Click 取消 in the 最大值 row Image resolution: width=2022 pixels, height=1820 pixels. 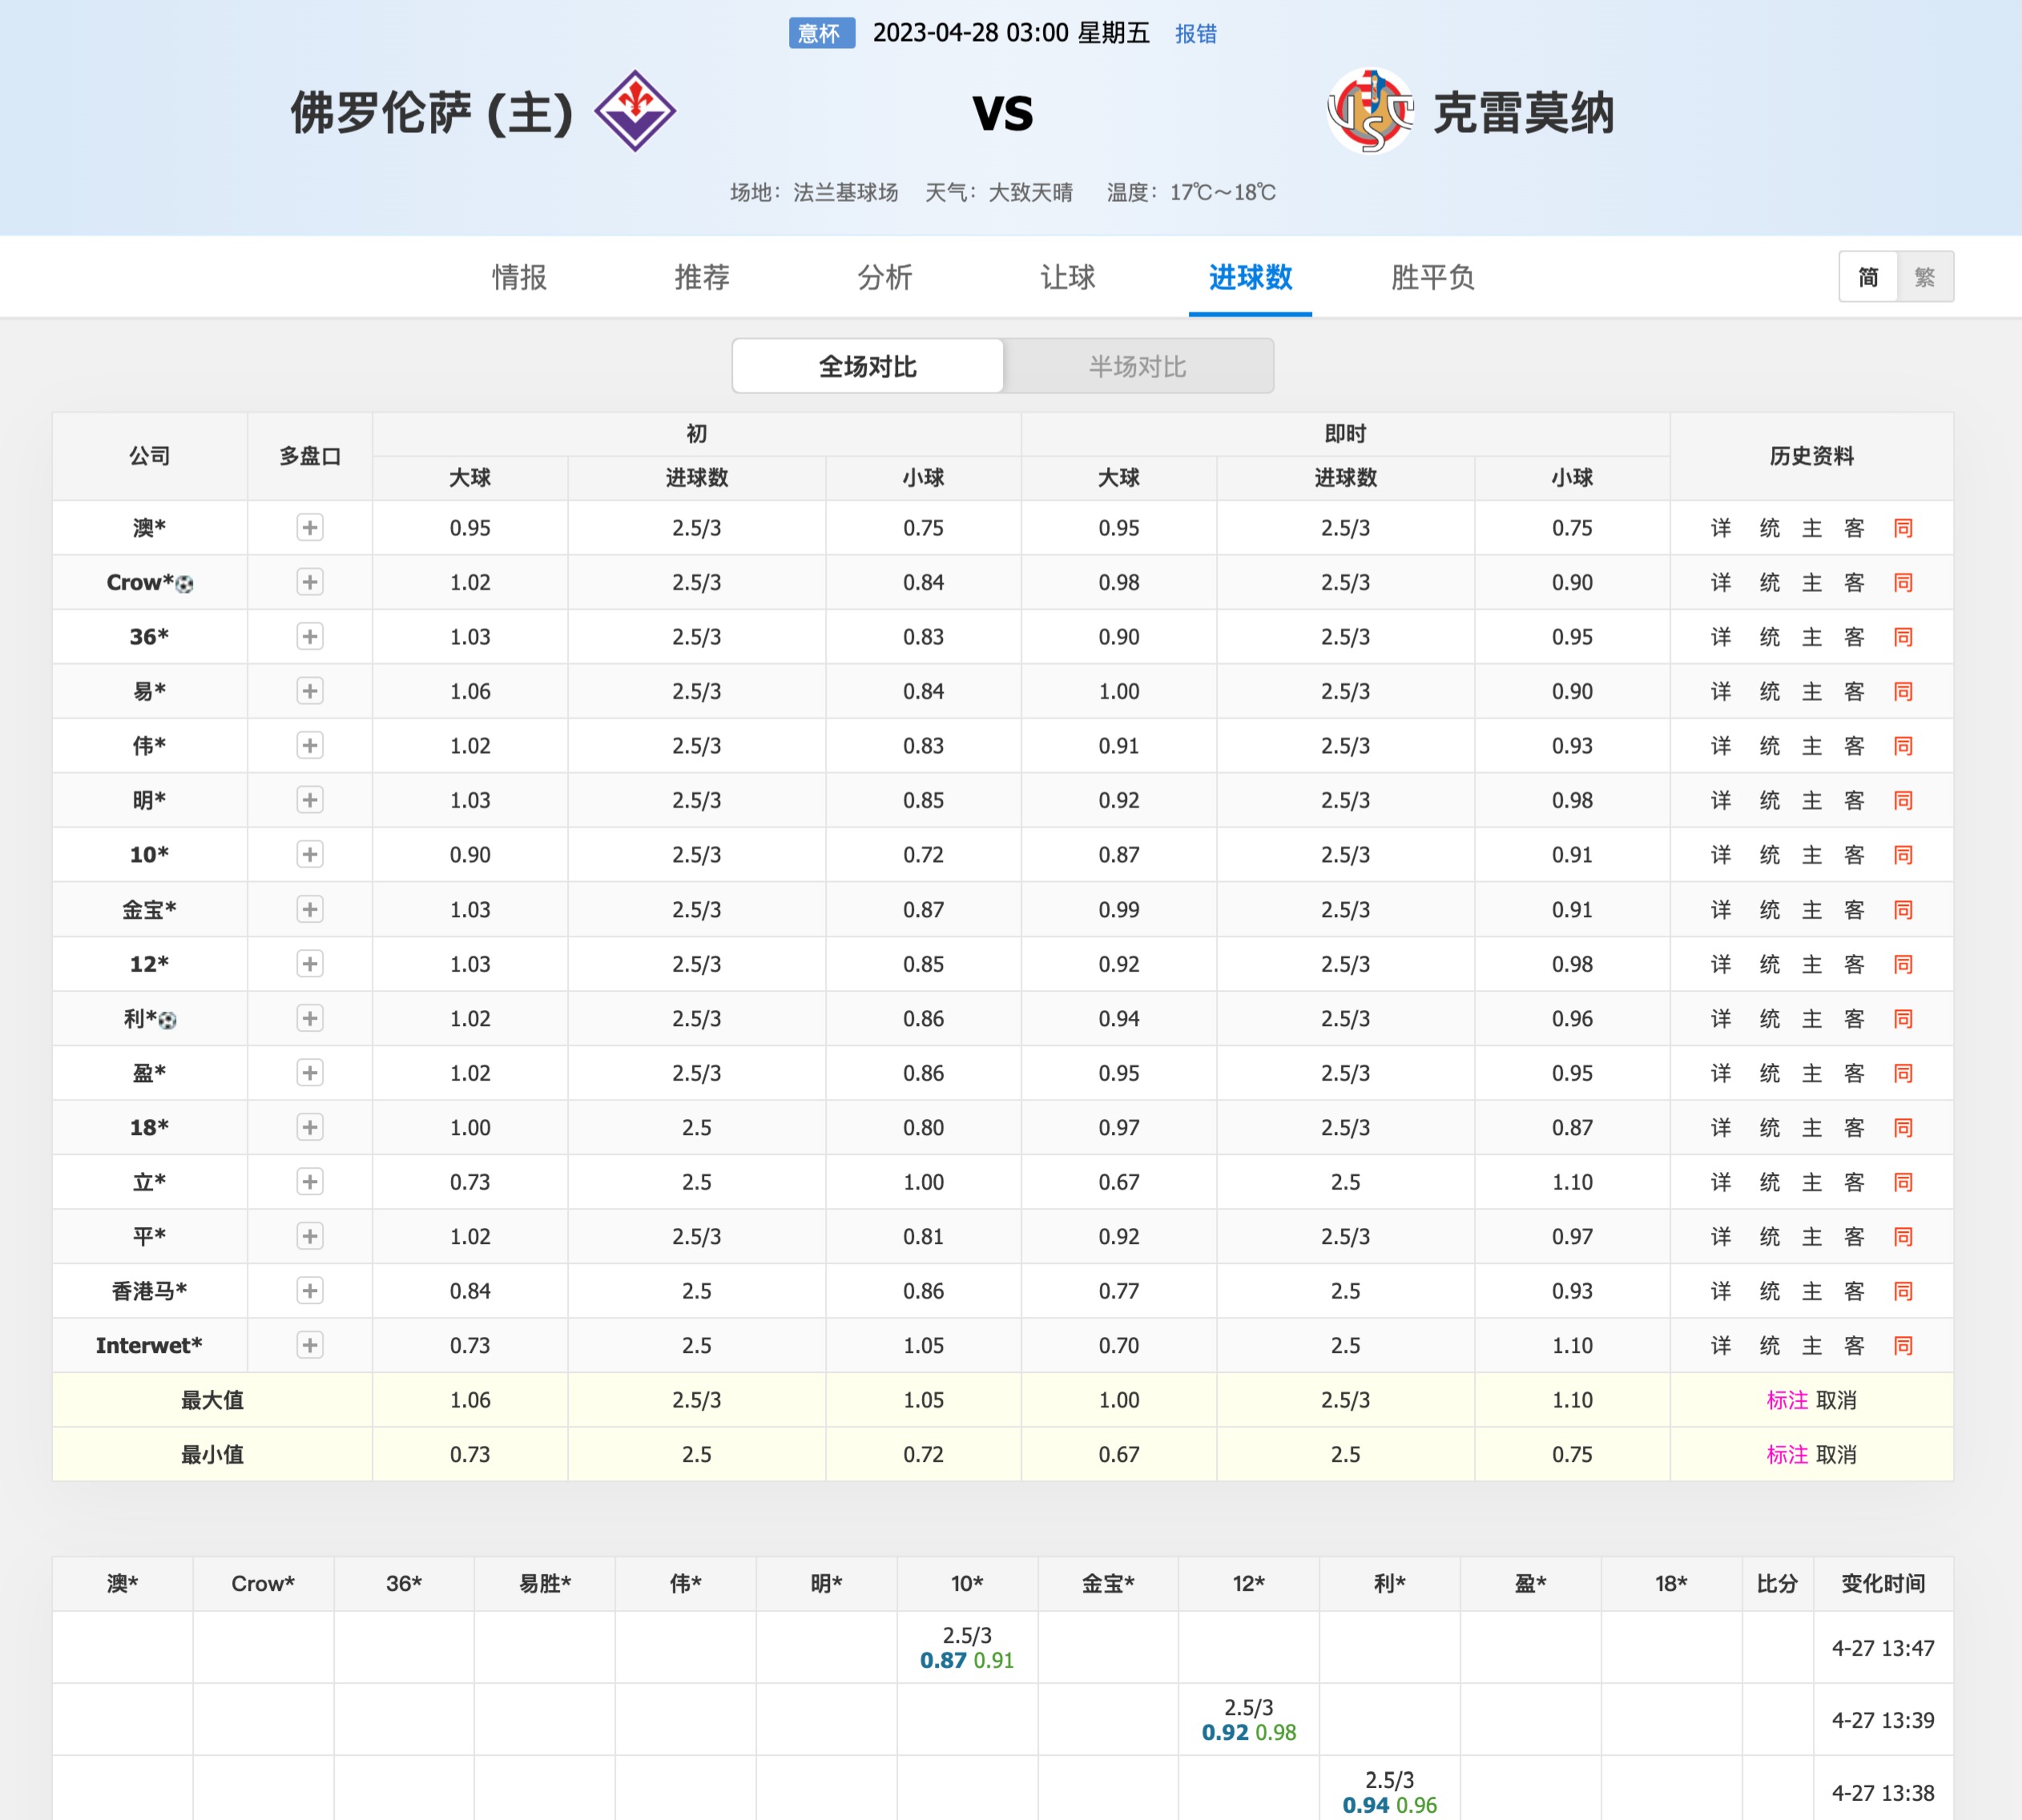1836,1400
